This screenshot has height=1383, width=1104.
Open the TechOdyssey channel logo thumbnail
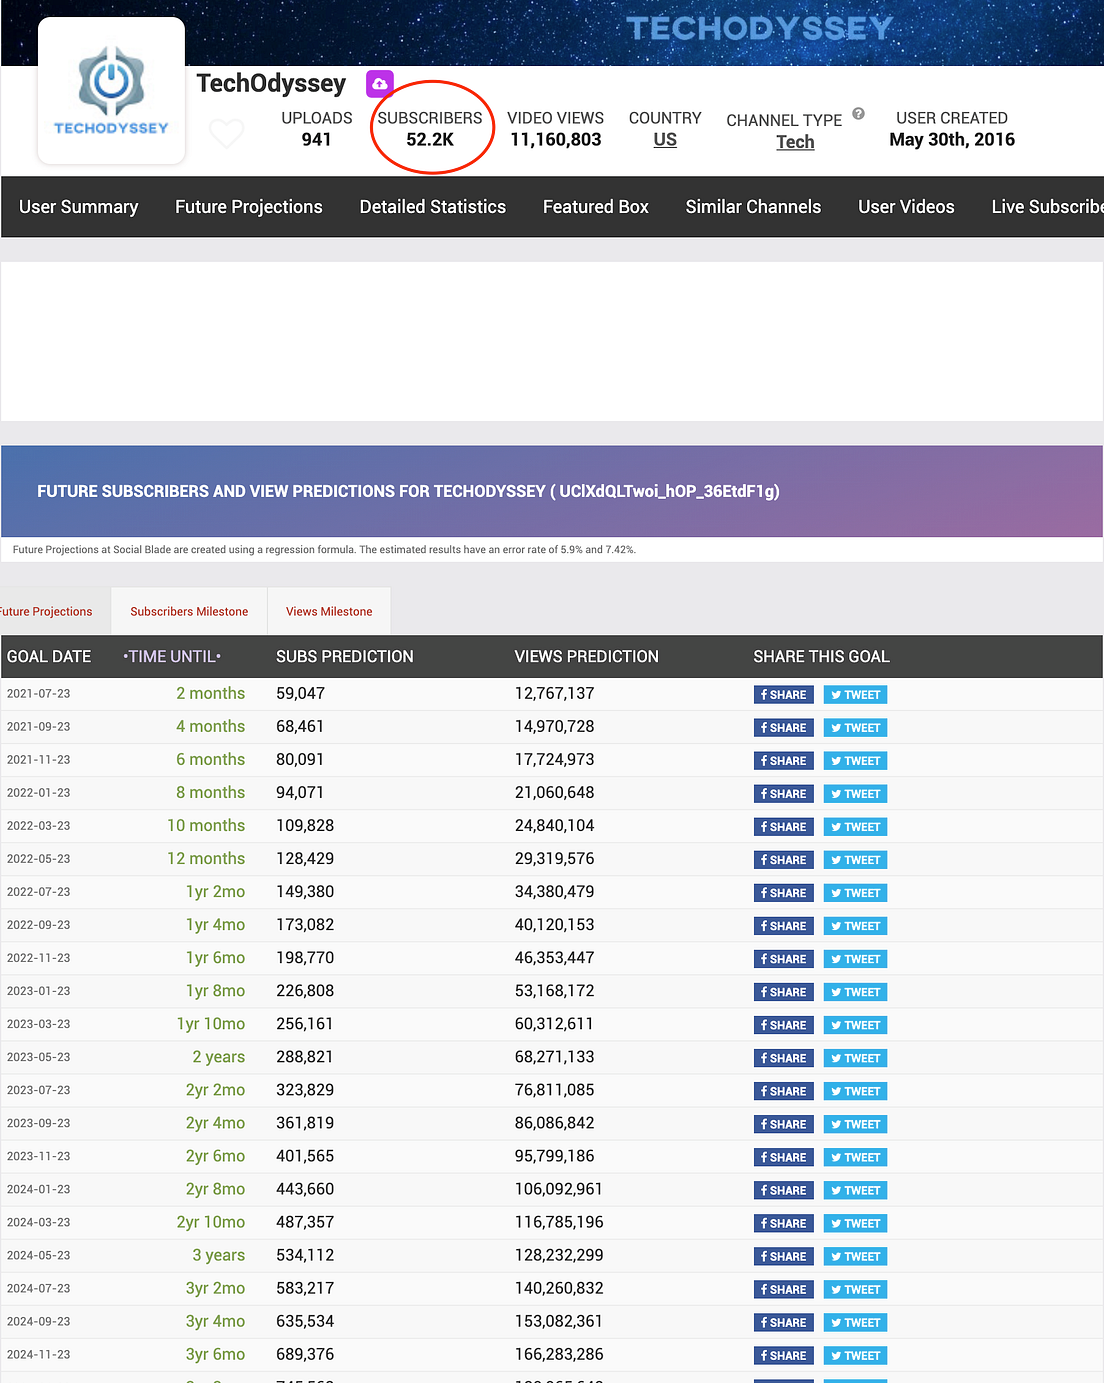pyautogui.click(x=111, y=91)
